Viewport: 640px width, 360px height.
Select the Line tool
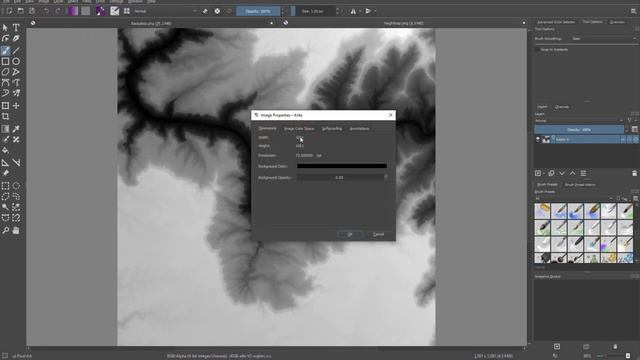[x=16, y=51]
